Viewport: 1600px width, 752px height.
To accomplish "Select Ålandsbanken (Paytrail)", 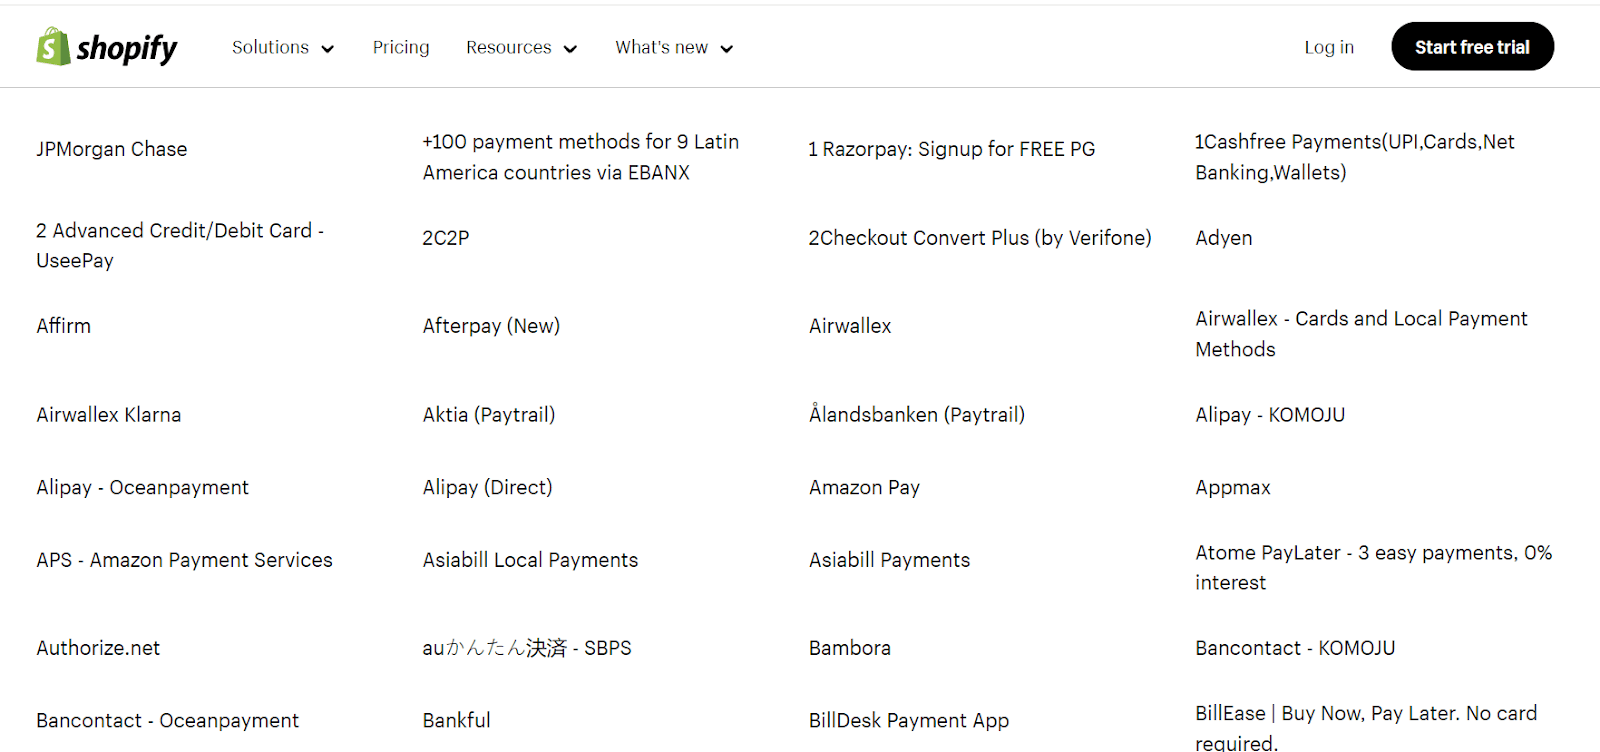I will [x=917, y=414].
